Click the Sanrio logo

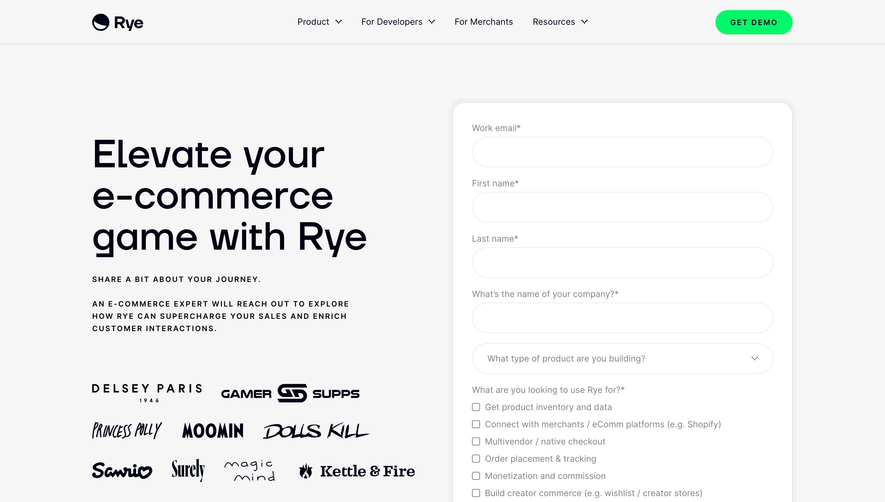click(x=122, y=470)
